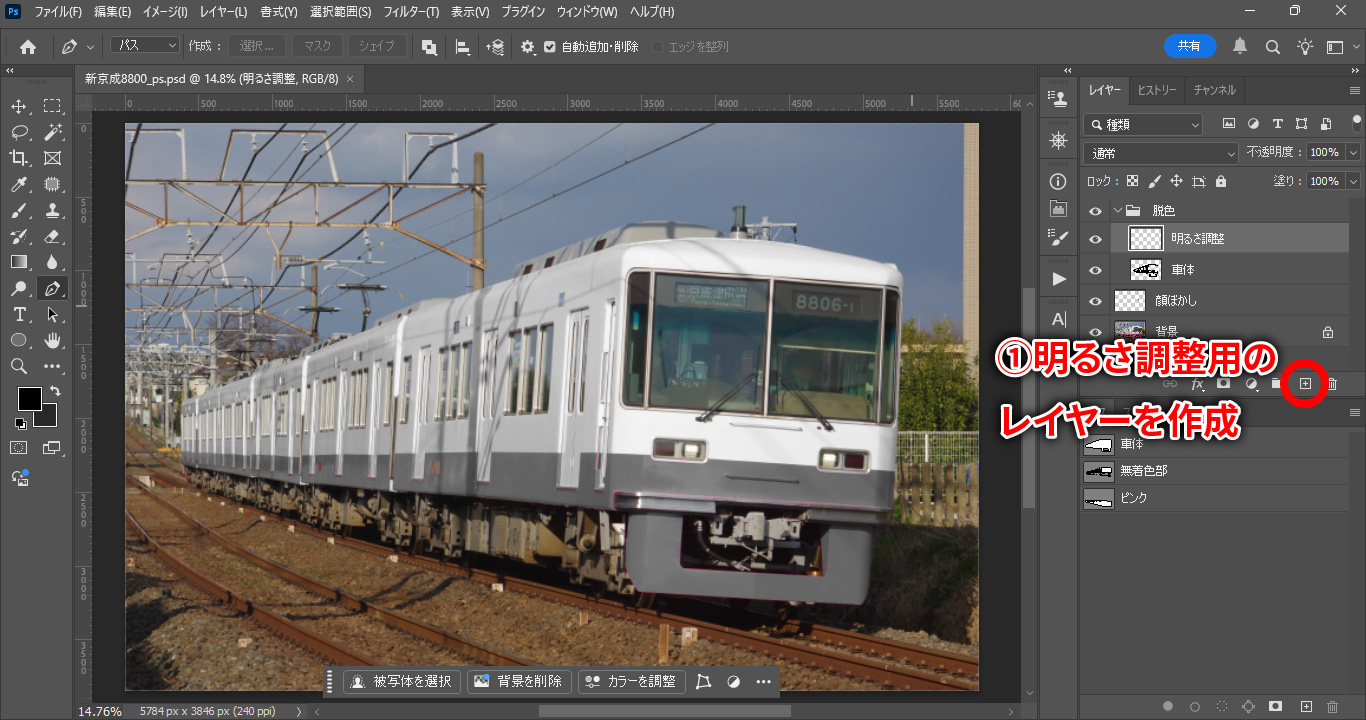Open the パス tool mode dropdown

click(145, 46)
